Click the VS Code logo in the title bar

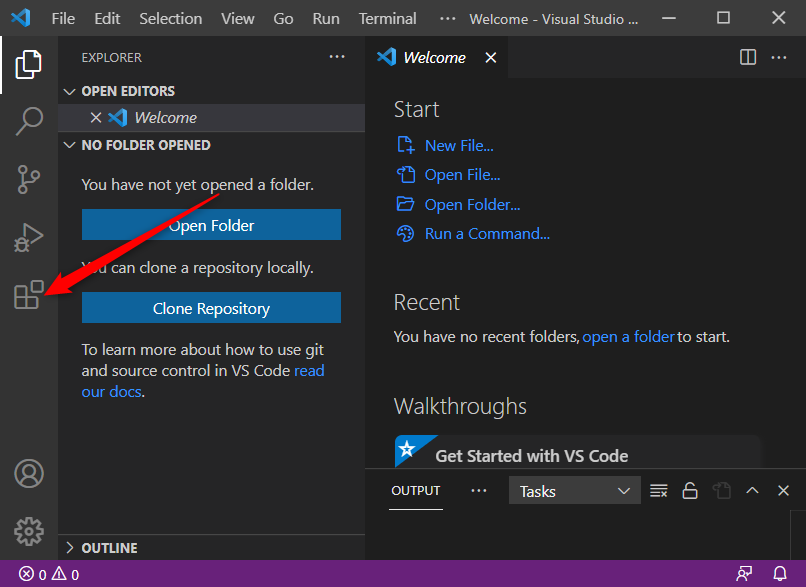click(x=21, y=19)
